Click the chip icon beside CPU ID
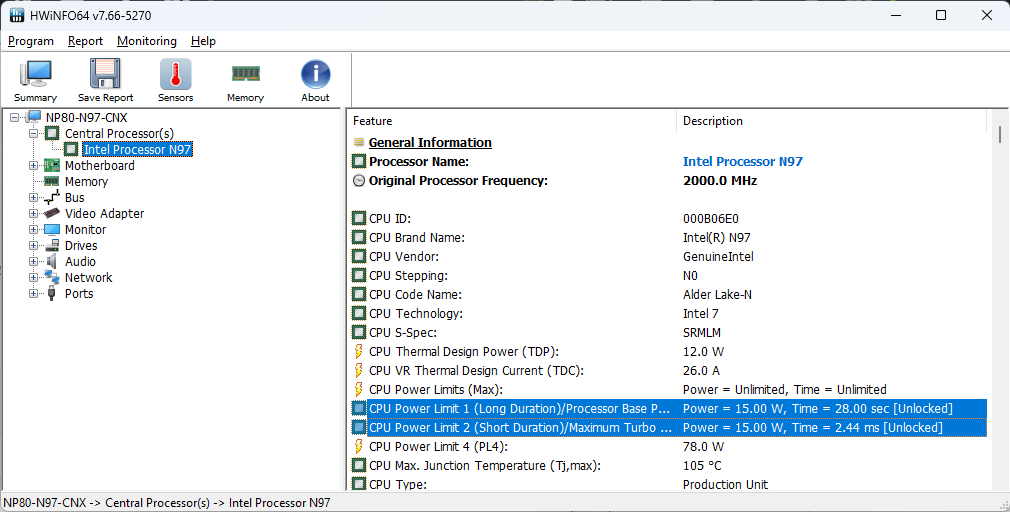The width and height of the screenshot is (1010, 512). pos(359,219)
